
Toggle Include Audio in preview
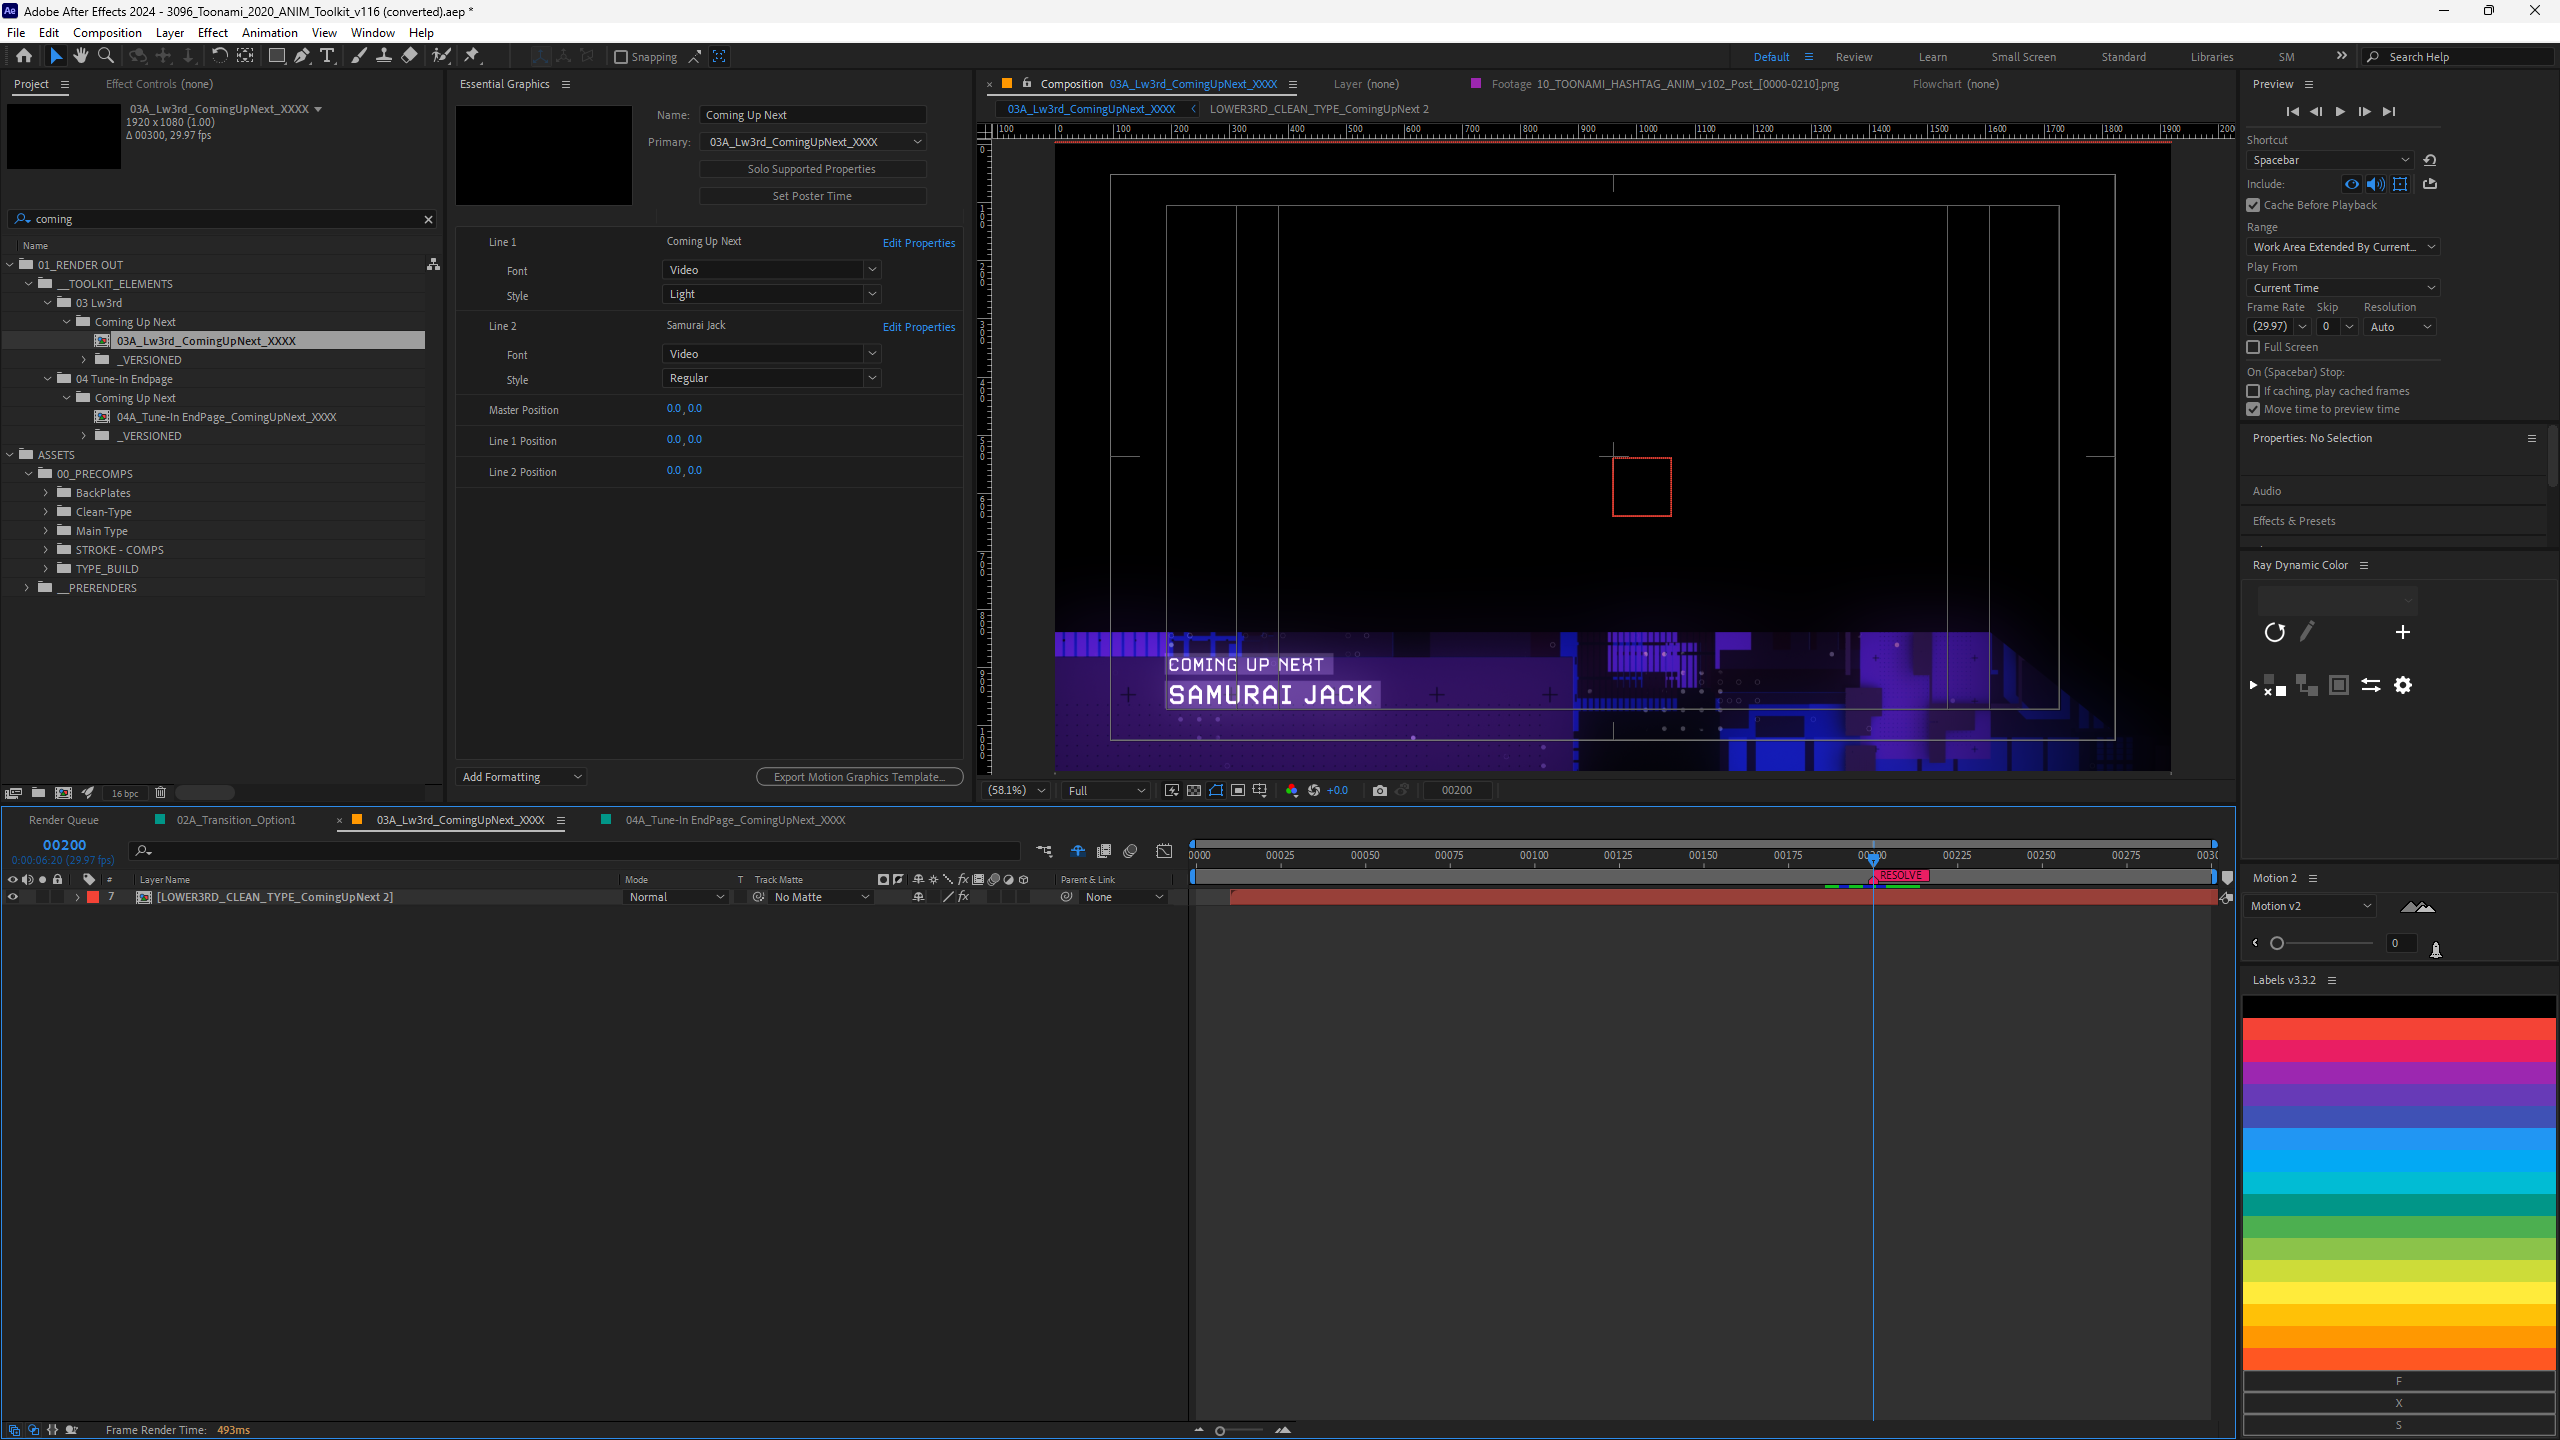pyautogui.click(x=2376, y=184)
